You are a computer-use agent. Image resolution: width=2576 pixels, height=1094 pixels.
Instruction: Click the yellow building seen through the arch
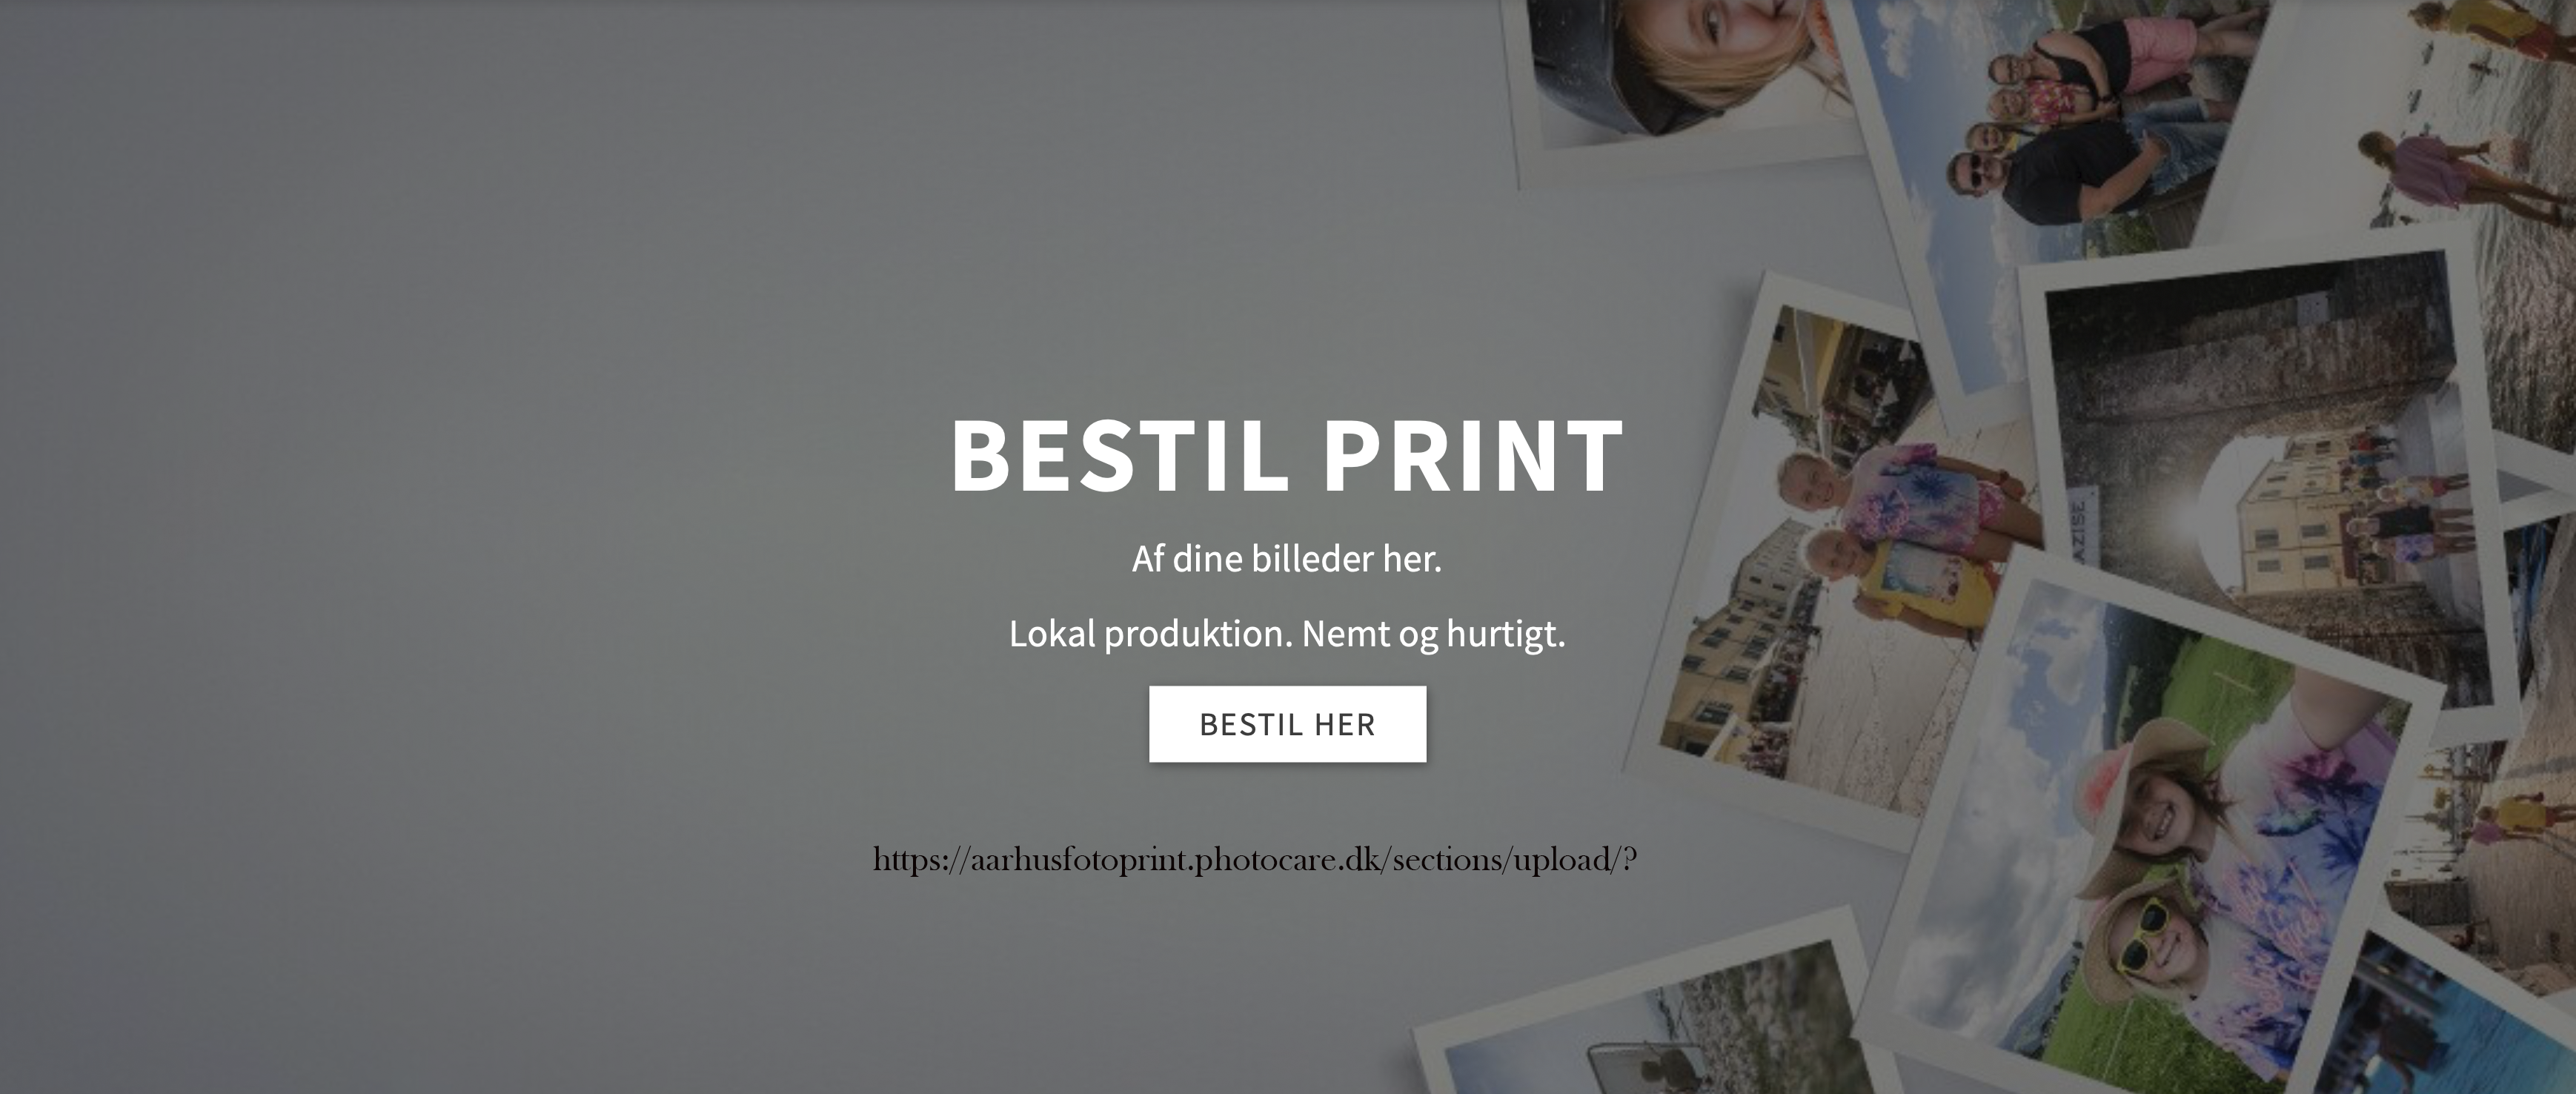(2290, 540)
